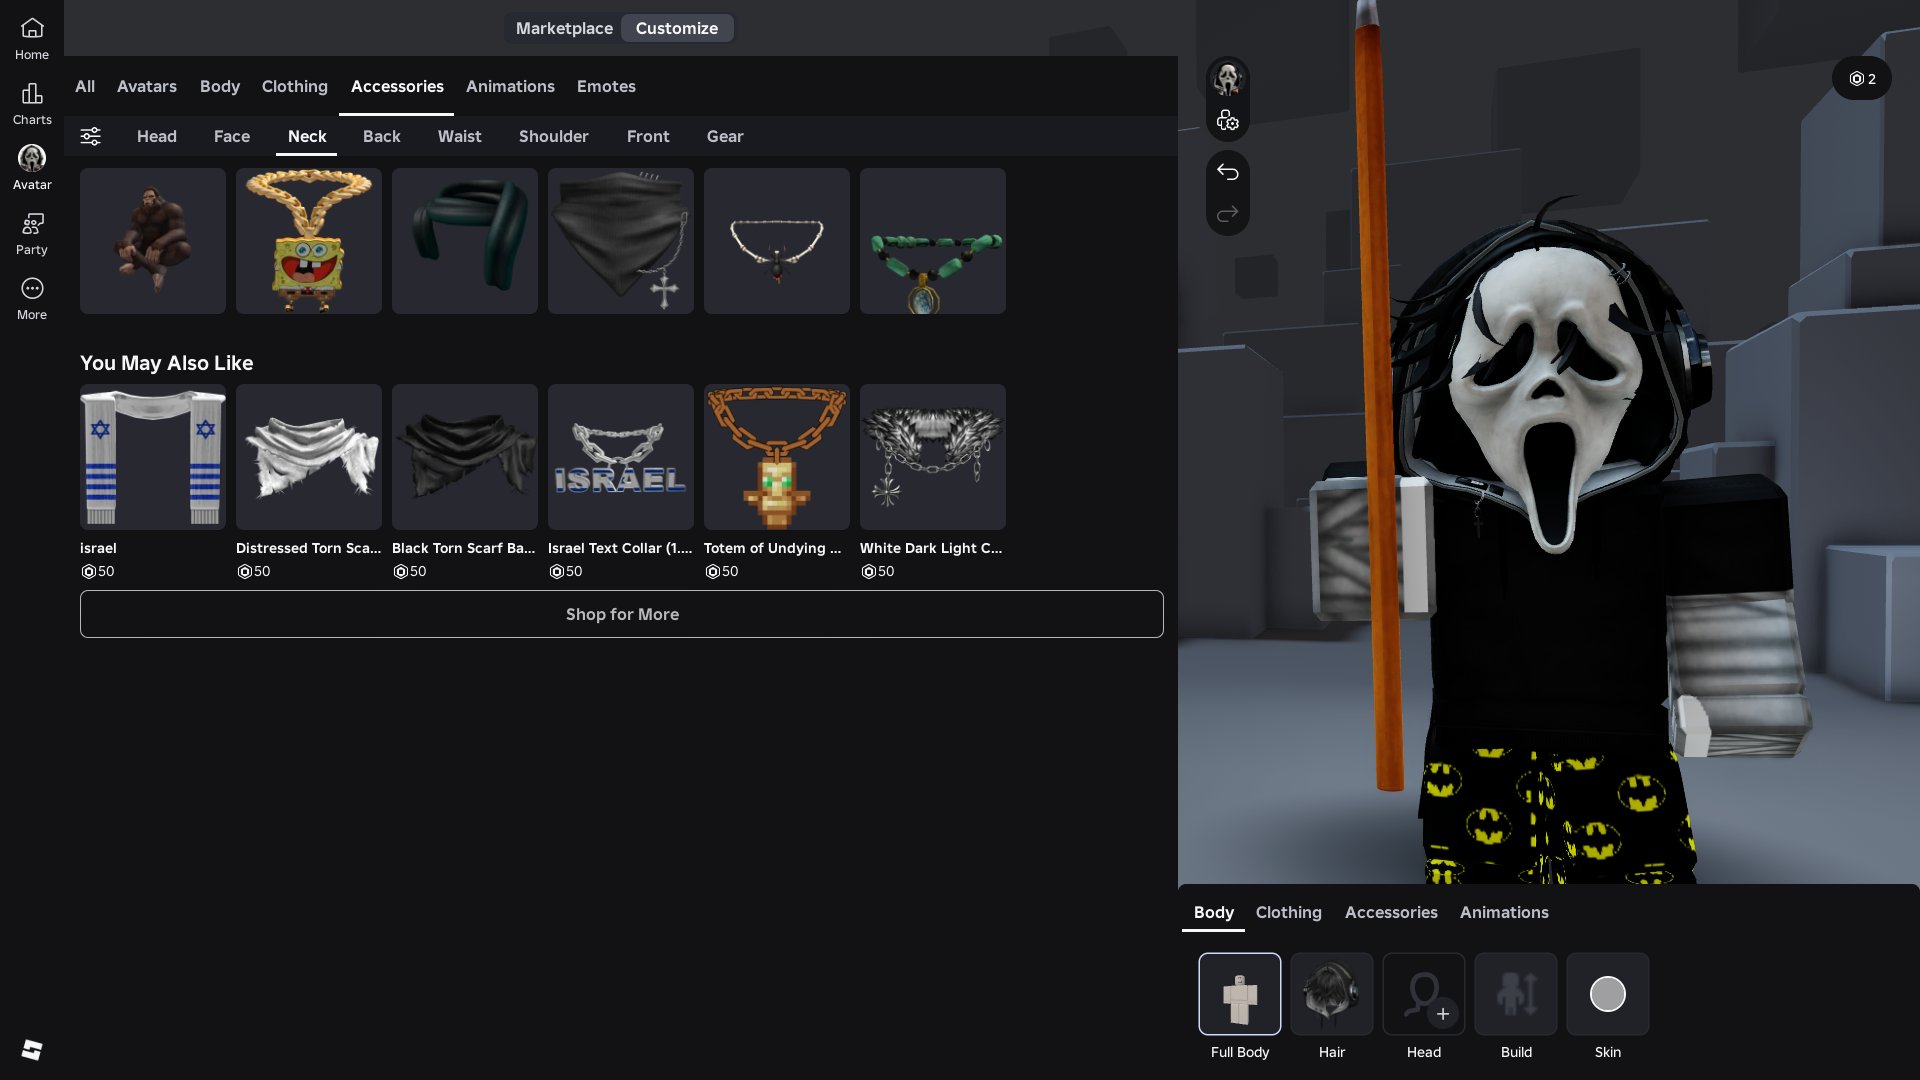Switch to the avatar panel's Accessories tab
Image resolution: width=1920 pixels, height=1080 pixels.
tap(1391, 912)
